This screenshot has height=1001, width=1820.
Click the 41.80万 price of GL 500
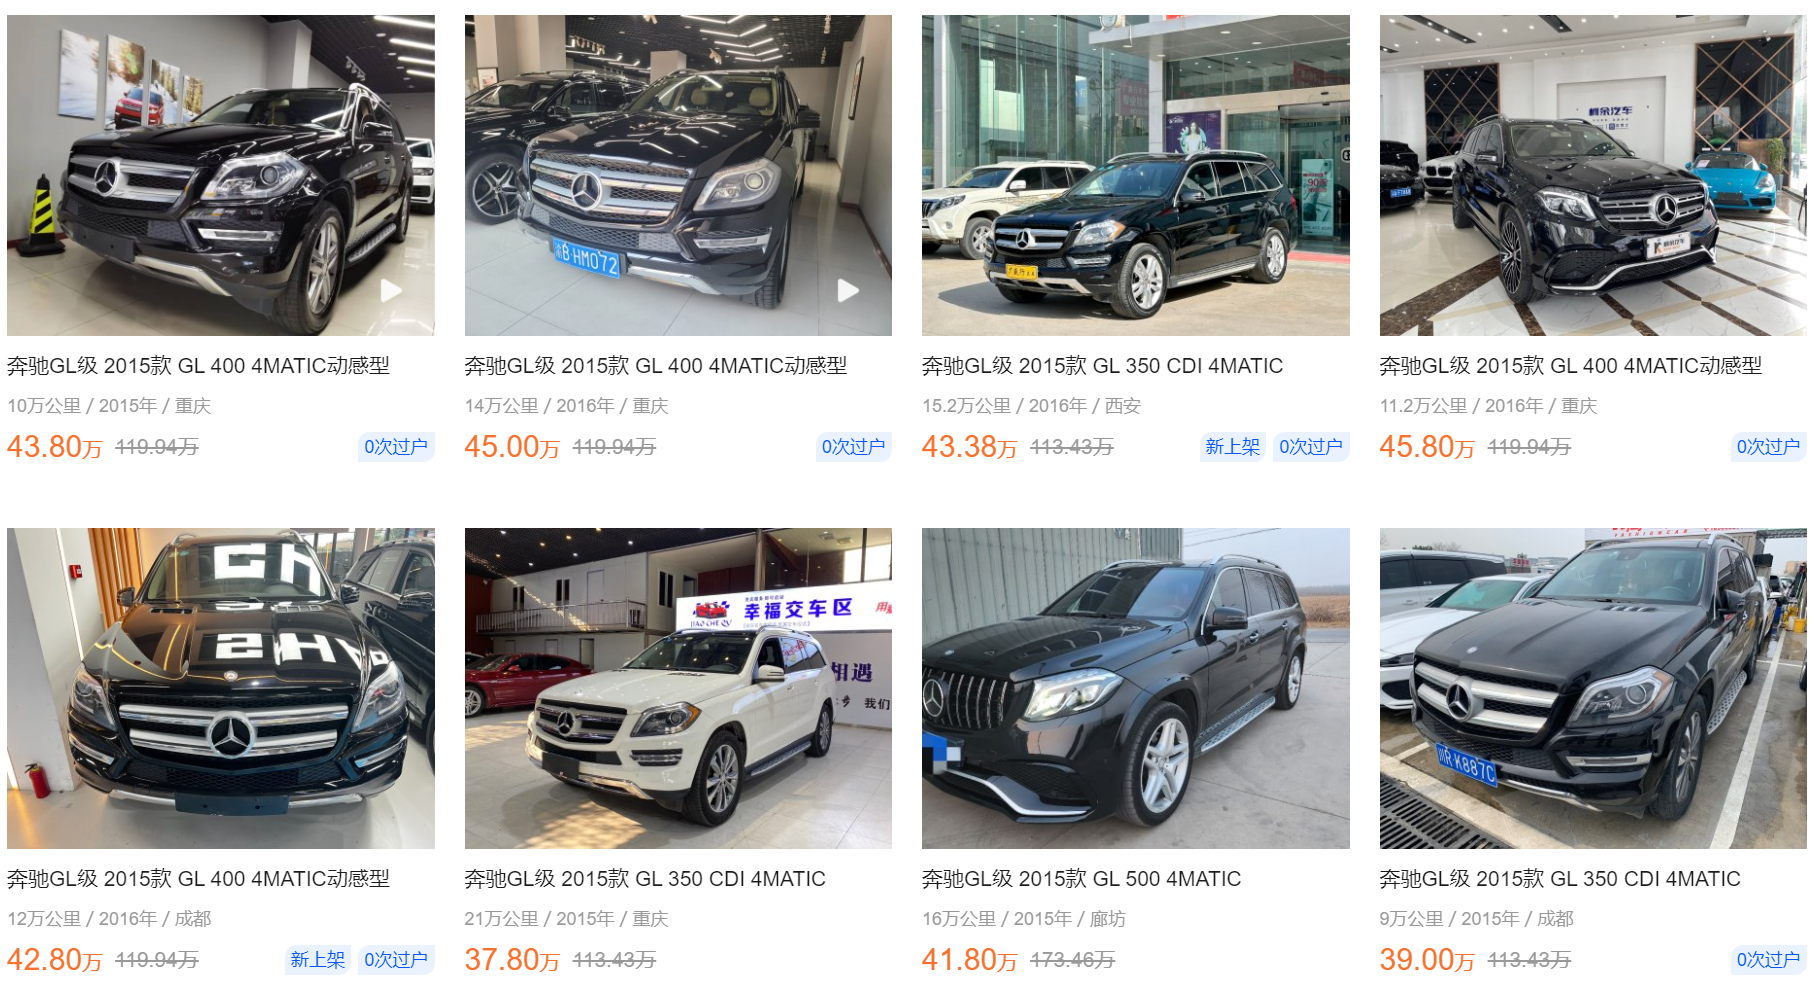click(x=969, y=960)
